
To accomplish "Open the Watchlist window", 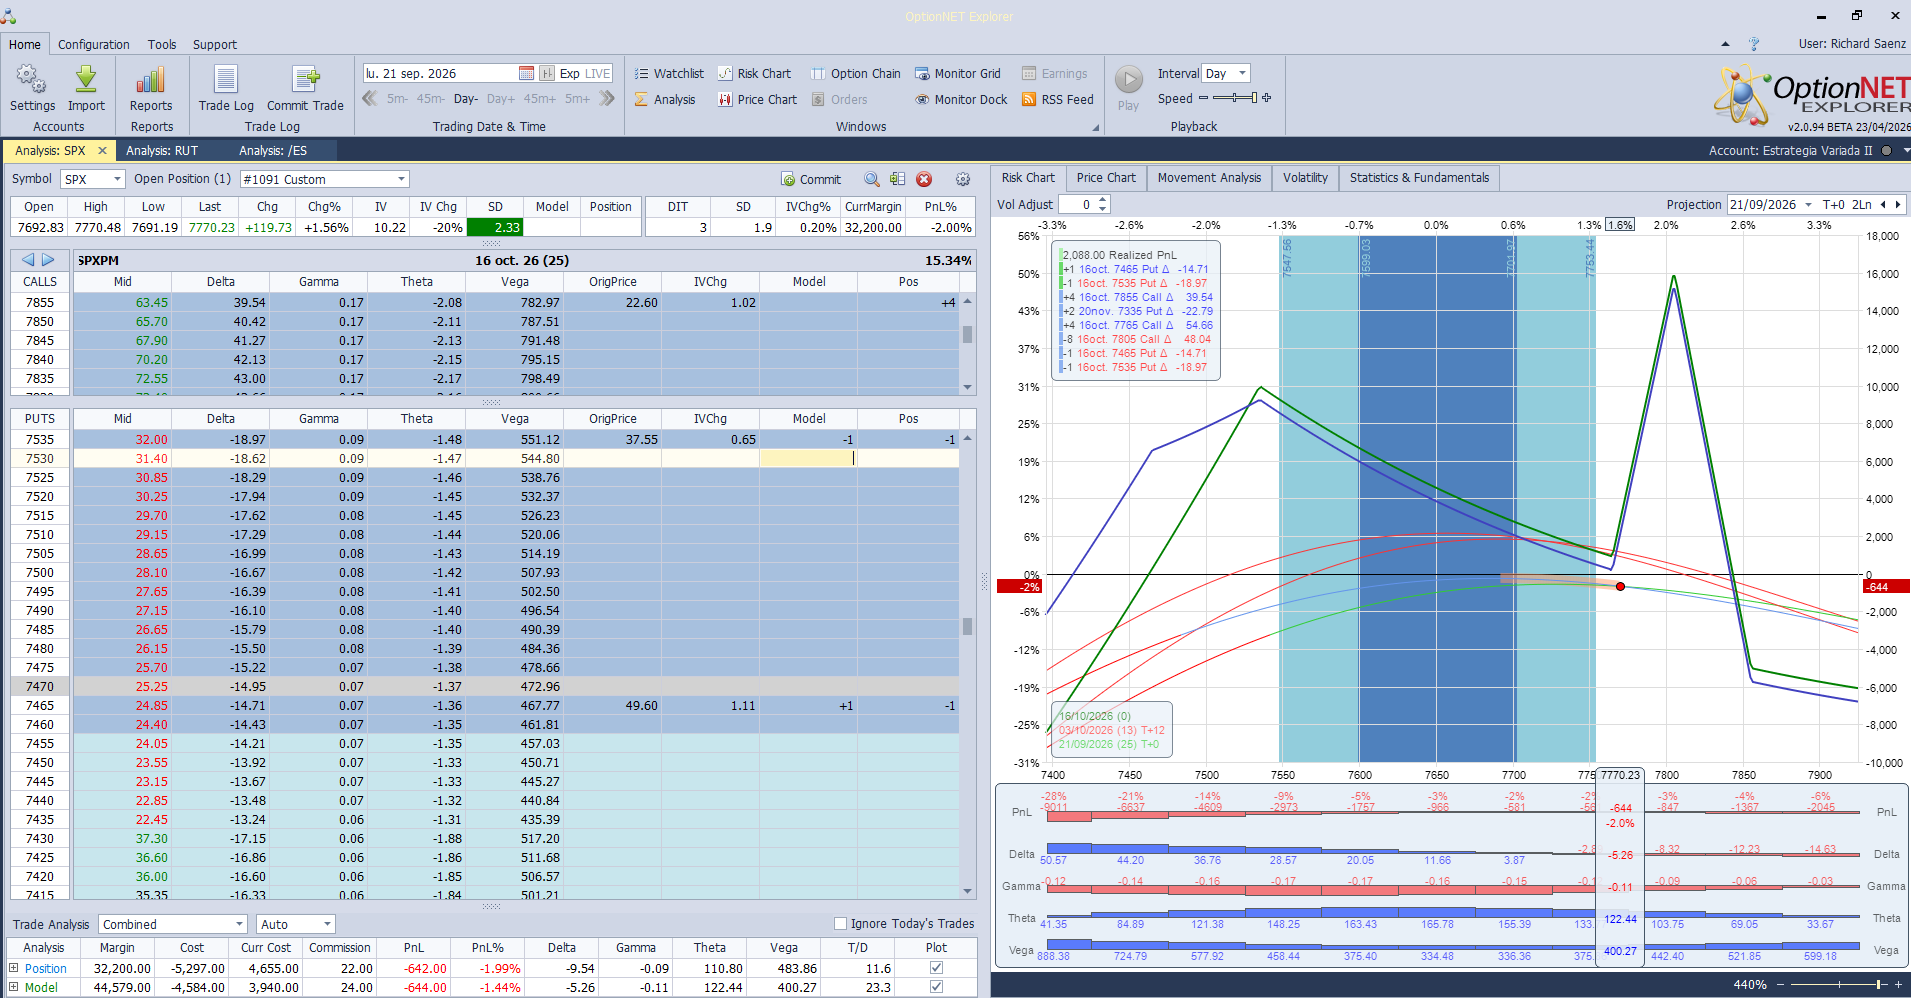I will click(x=669, y=73).
